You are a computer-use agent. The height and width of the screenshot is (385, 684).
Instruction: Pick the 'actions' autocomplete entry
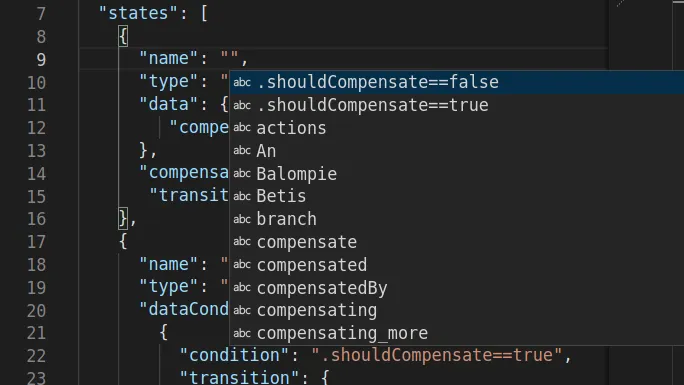tap(457, 128)
